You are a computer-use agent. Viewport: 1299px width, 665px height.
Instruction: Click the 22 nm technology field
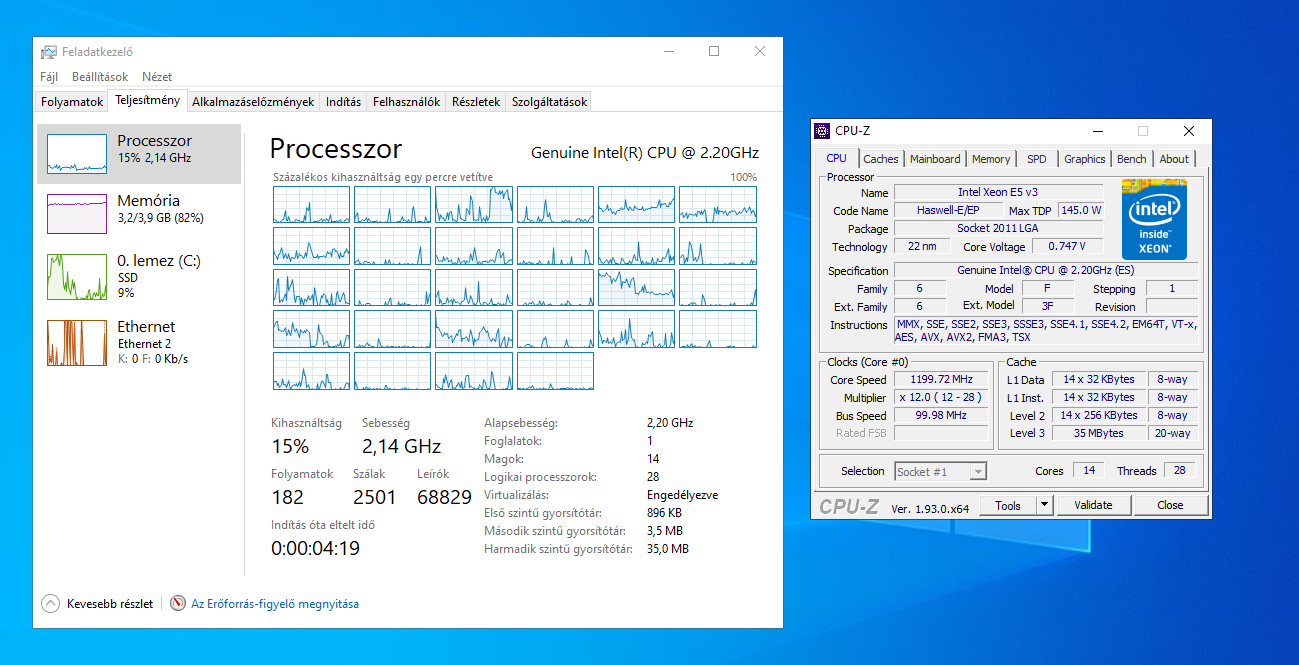(922, 246)
